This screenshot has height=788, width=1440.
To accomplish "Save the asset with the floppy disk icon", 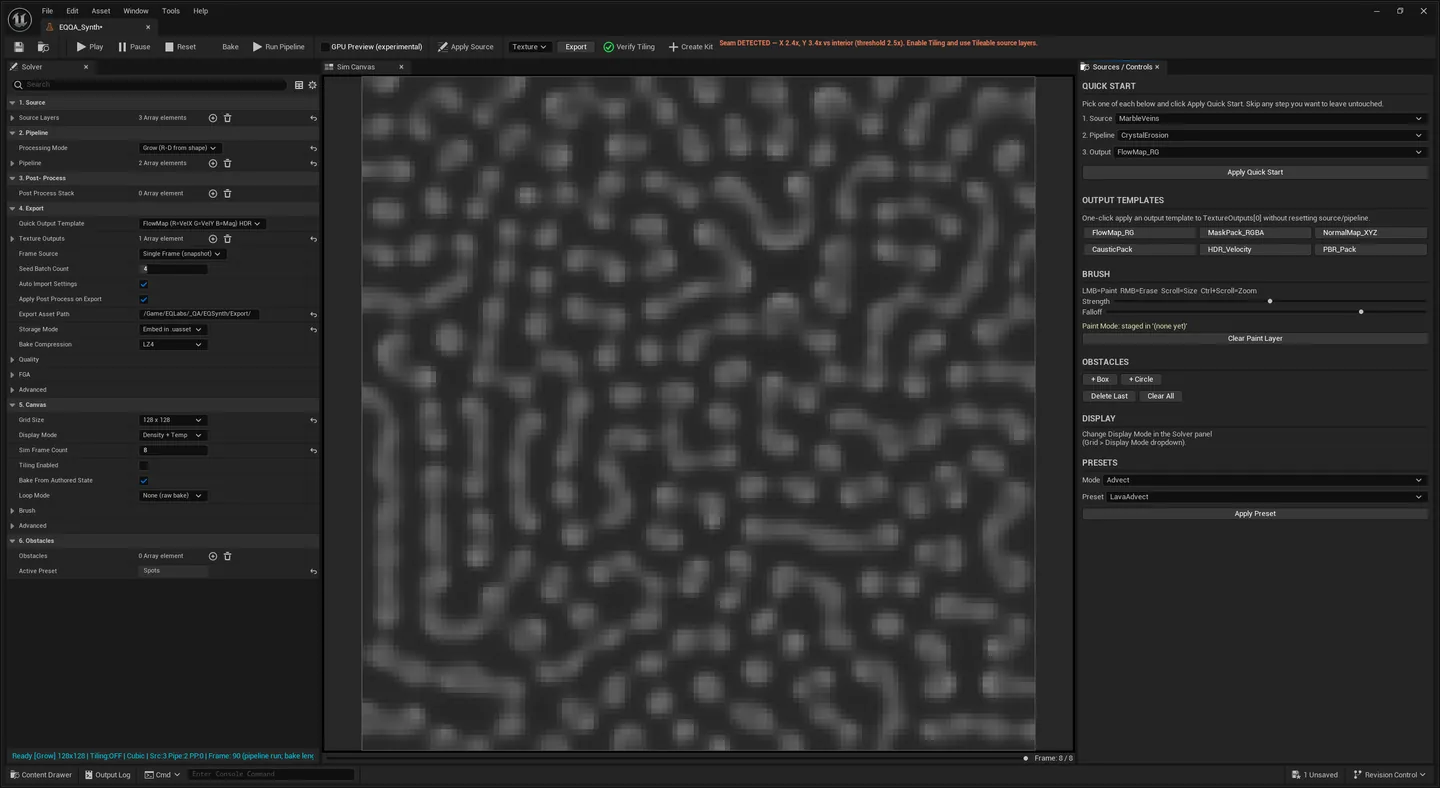I will [18, 47].
